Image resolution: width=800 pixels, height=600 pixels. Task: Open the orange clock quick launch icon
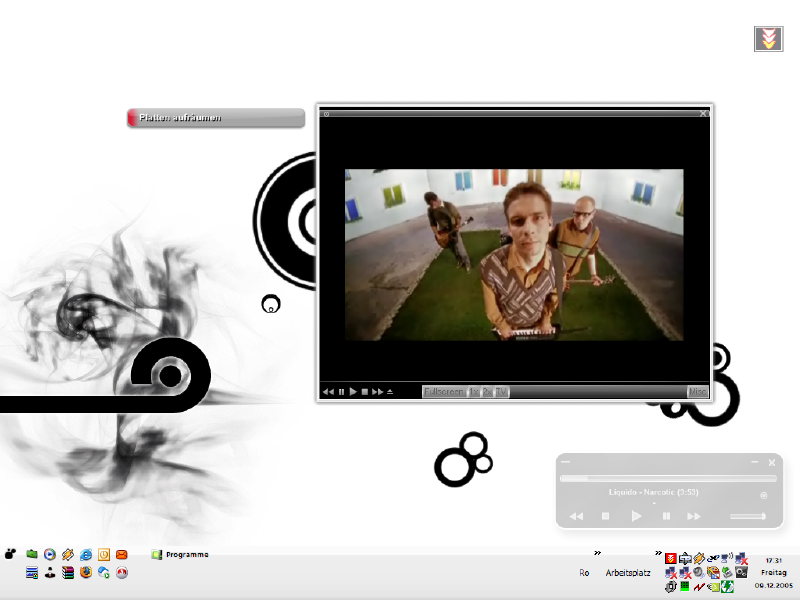coord(104,554)
